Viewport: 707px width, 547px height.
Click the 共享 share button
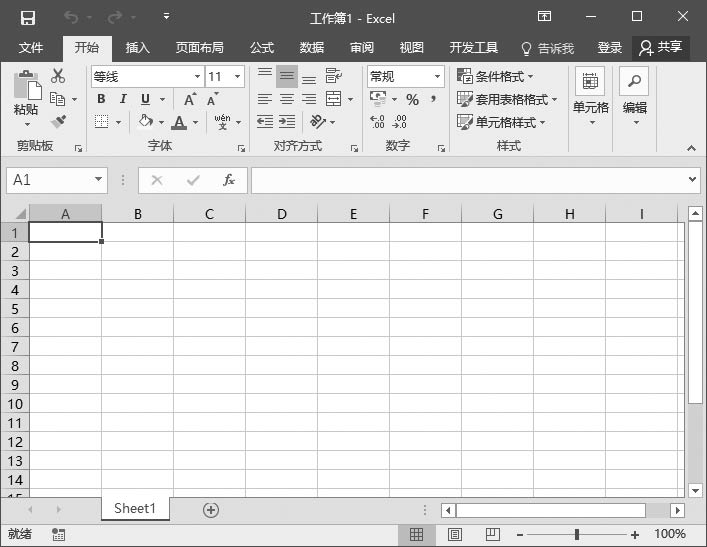(661, 47)
